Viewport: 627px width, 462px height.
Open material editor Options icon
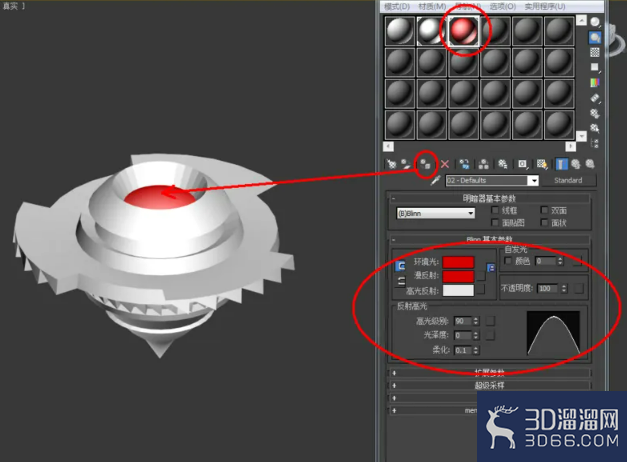coord(595,114)
